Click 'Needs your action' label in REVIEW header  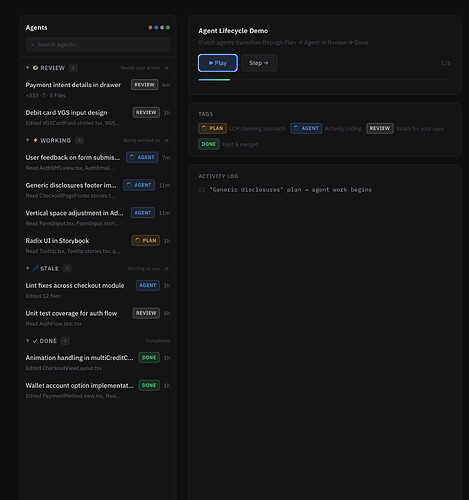pyautogui.click(x=140, y=68)
